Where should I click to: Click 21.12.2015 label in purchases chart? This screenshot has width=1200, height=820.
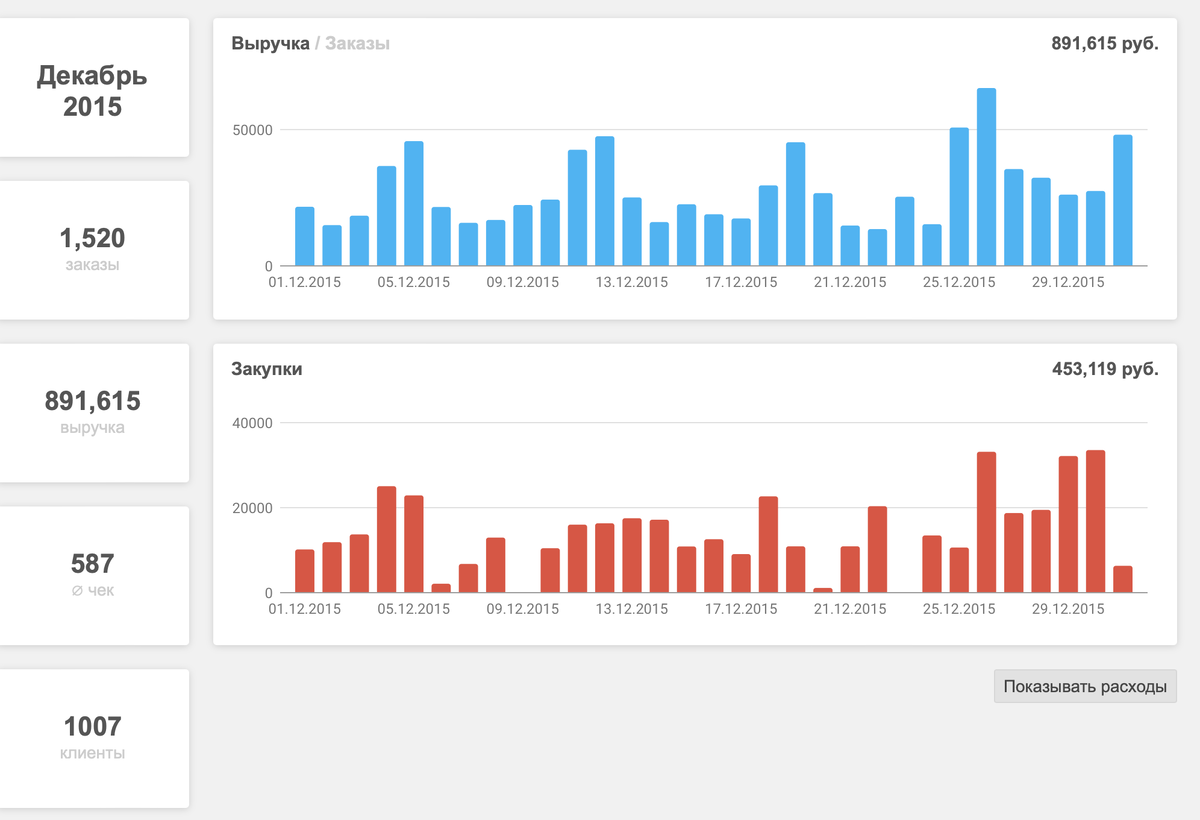(850, 609)
